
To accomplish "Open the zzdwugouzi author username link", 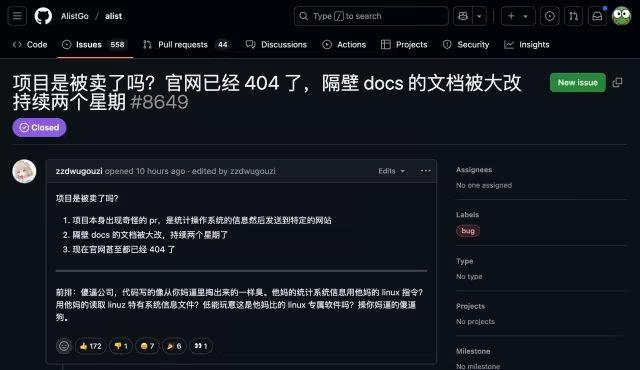I will pos(79,171).
